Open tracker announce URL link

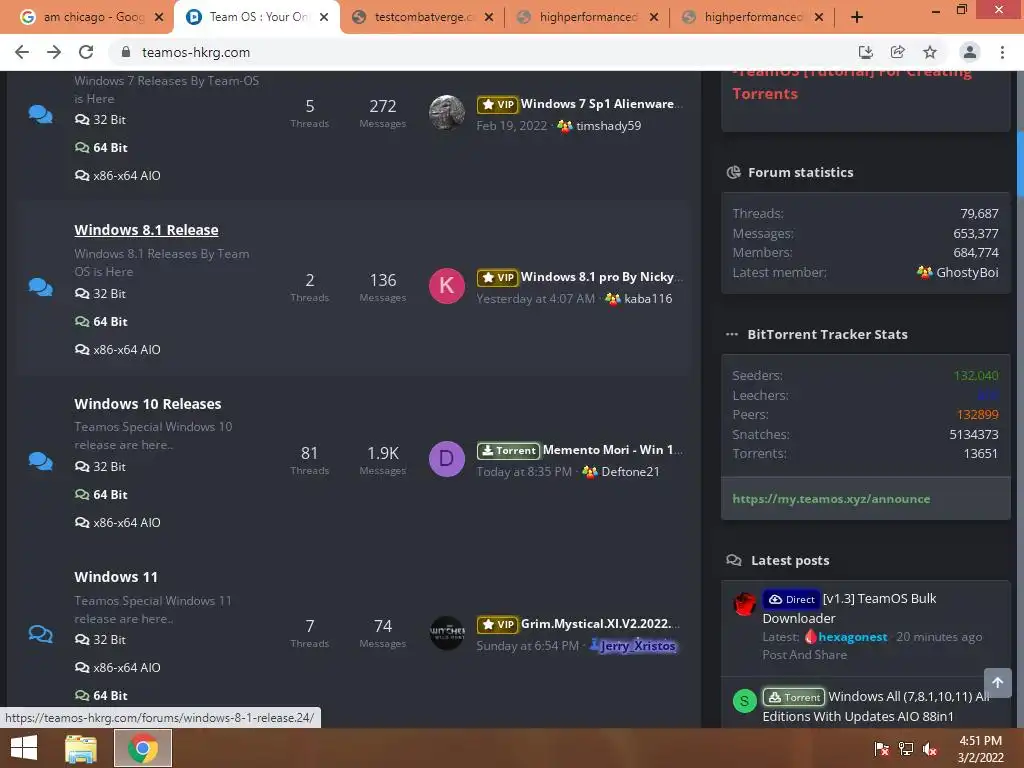coord(831,499)
